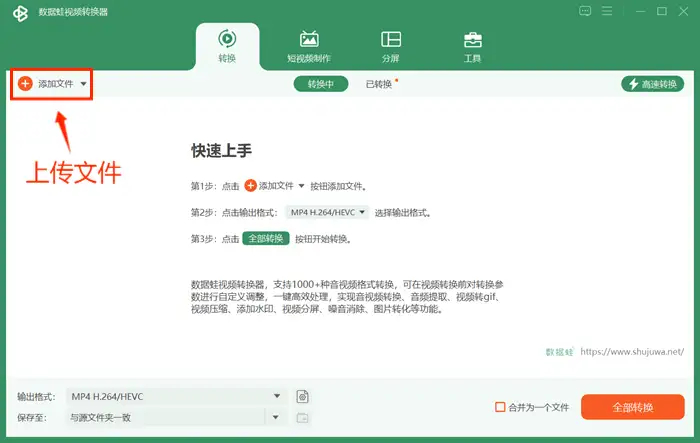Click the orange 全部转换 button
The height and width of the screenshot is (443, 700).
point(633,407)
